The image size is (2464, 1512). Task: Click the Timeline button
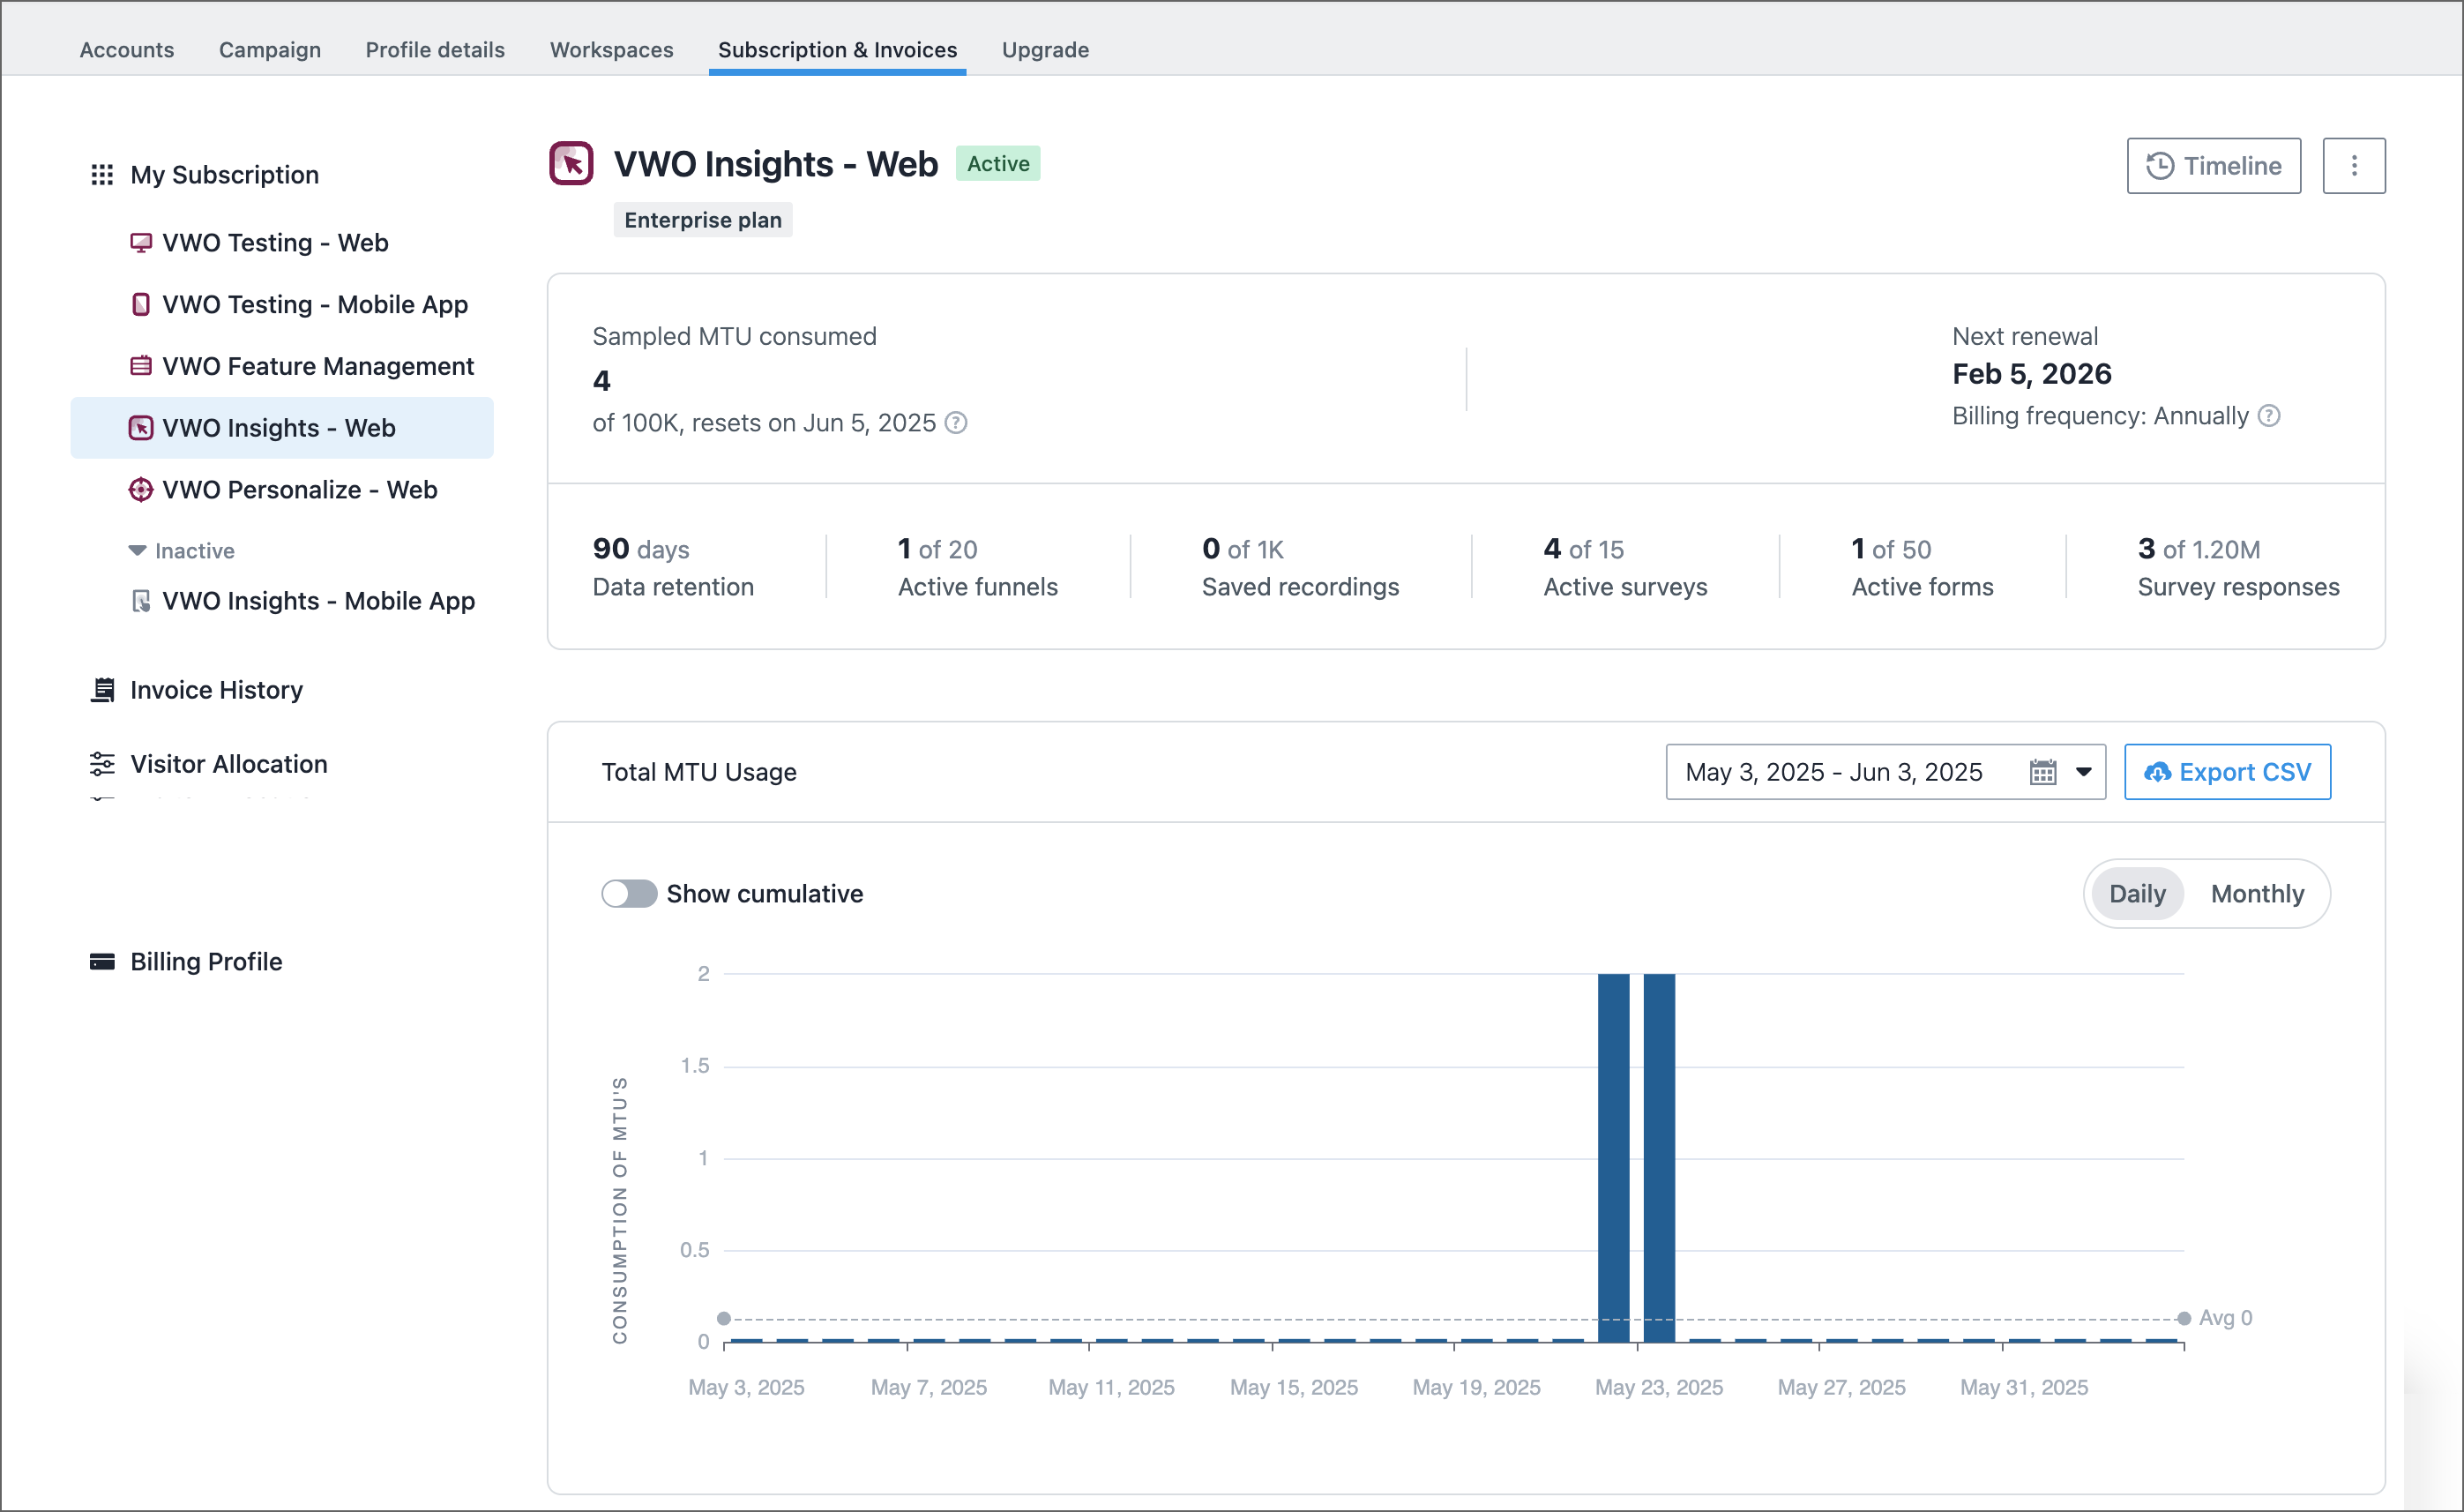2214,166
